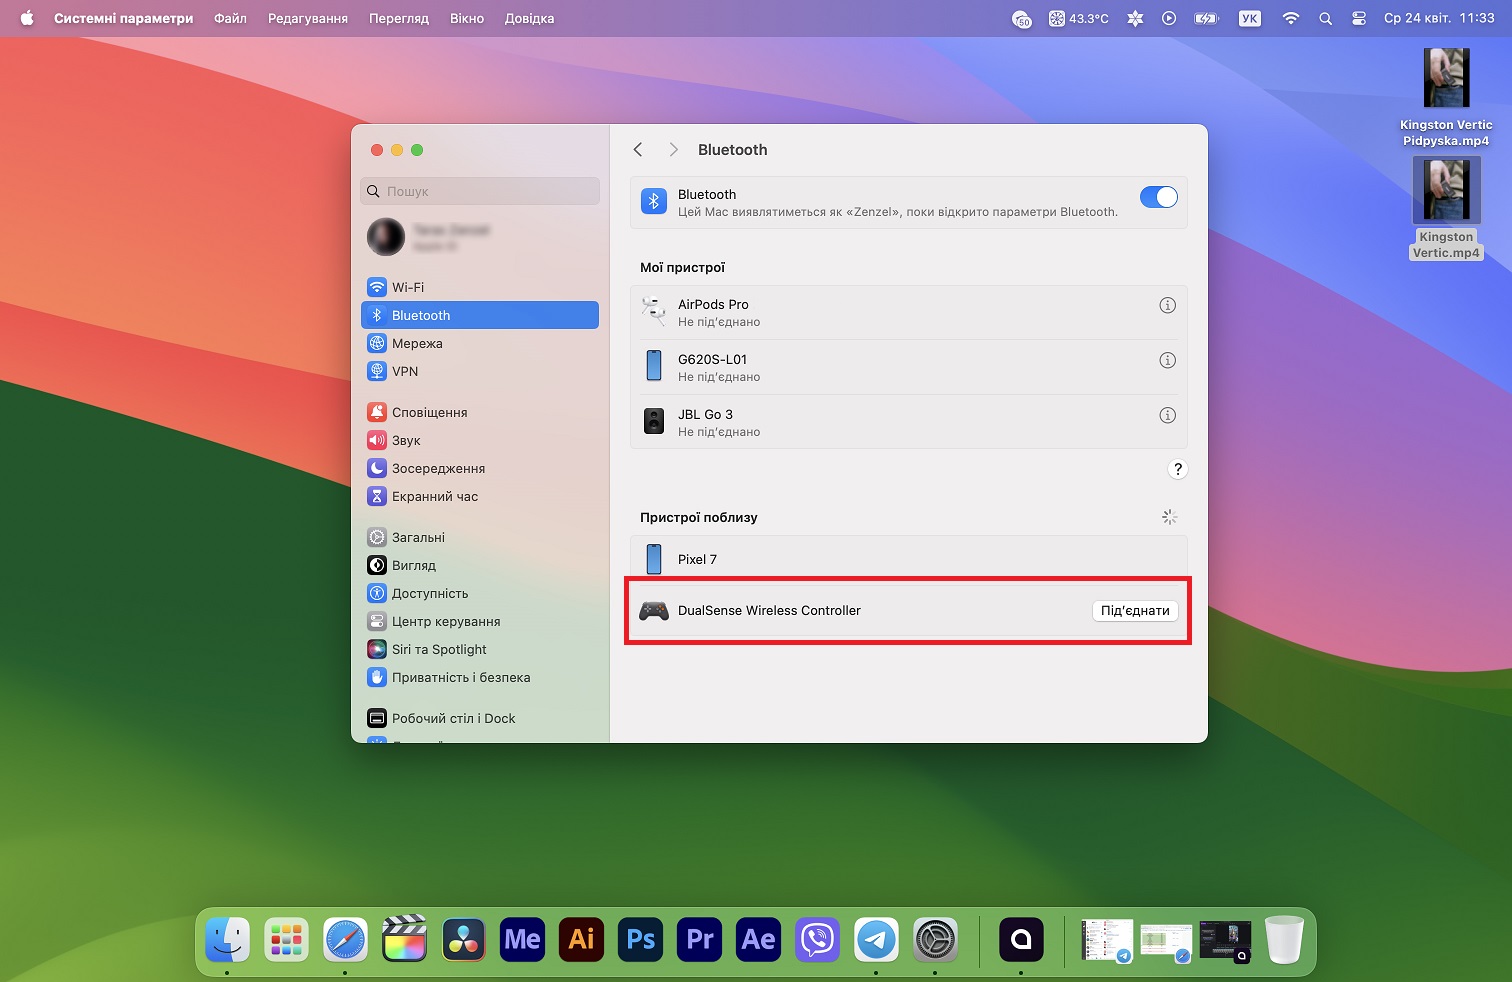Open Adobe Photoshop from the Dock
This screenshot has width=1512, height=982.
click(640, 940)
